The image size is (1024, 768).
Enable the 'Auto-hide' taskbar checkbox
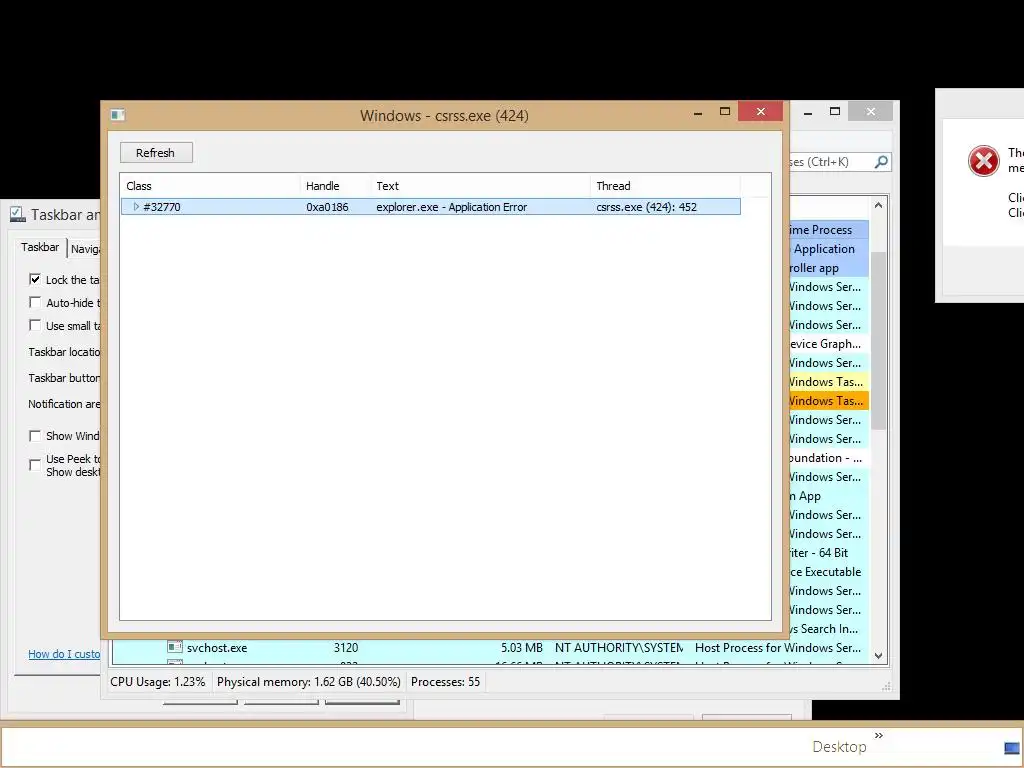click(x=35, y=302)
